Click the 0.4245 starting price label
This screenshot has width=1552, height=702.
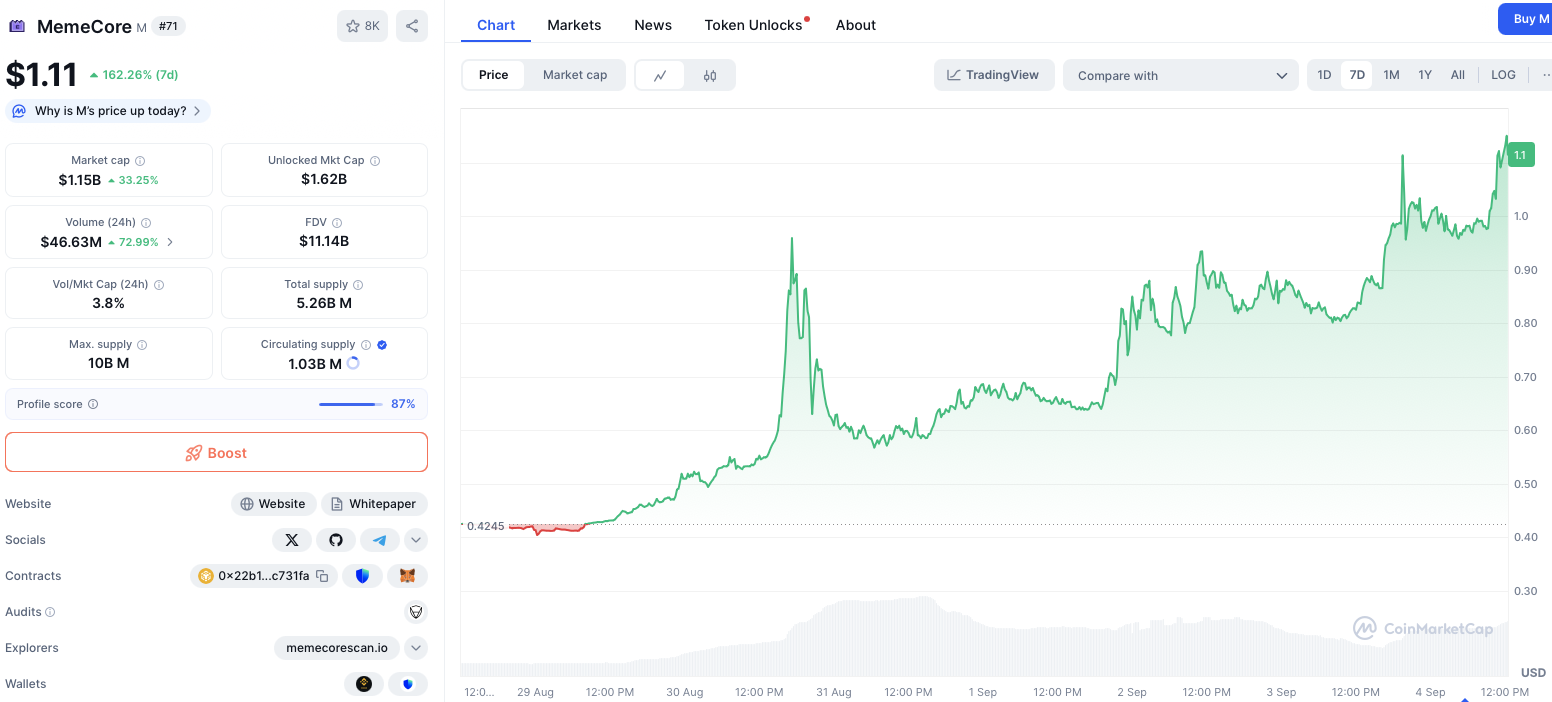click(x=485, y=525)
